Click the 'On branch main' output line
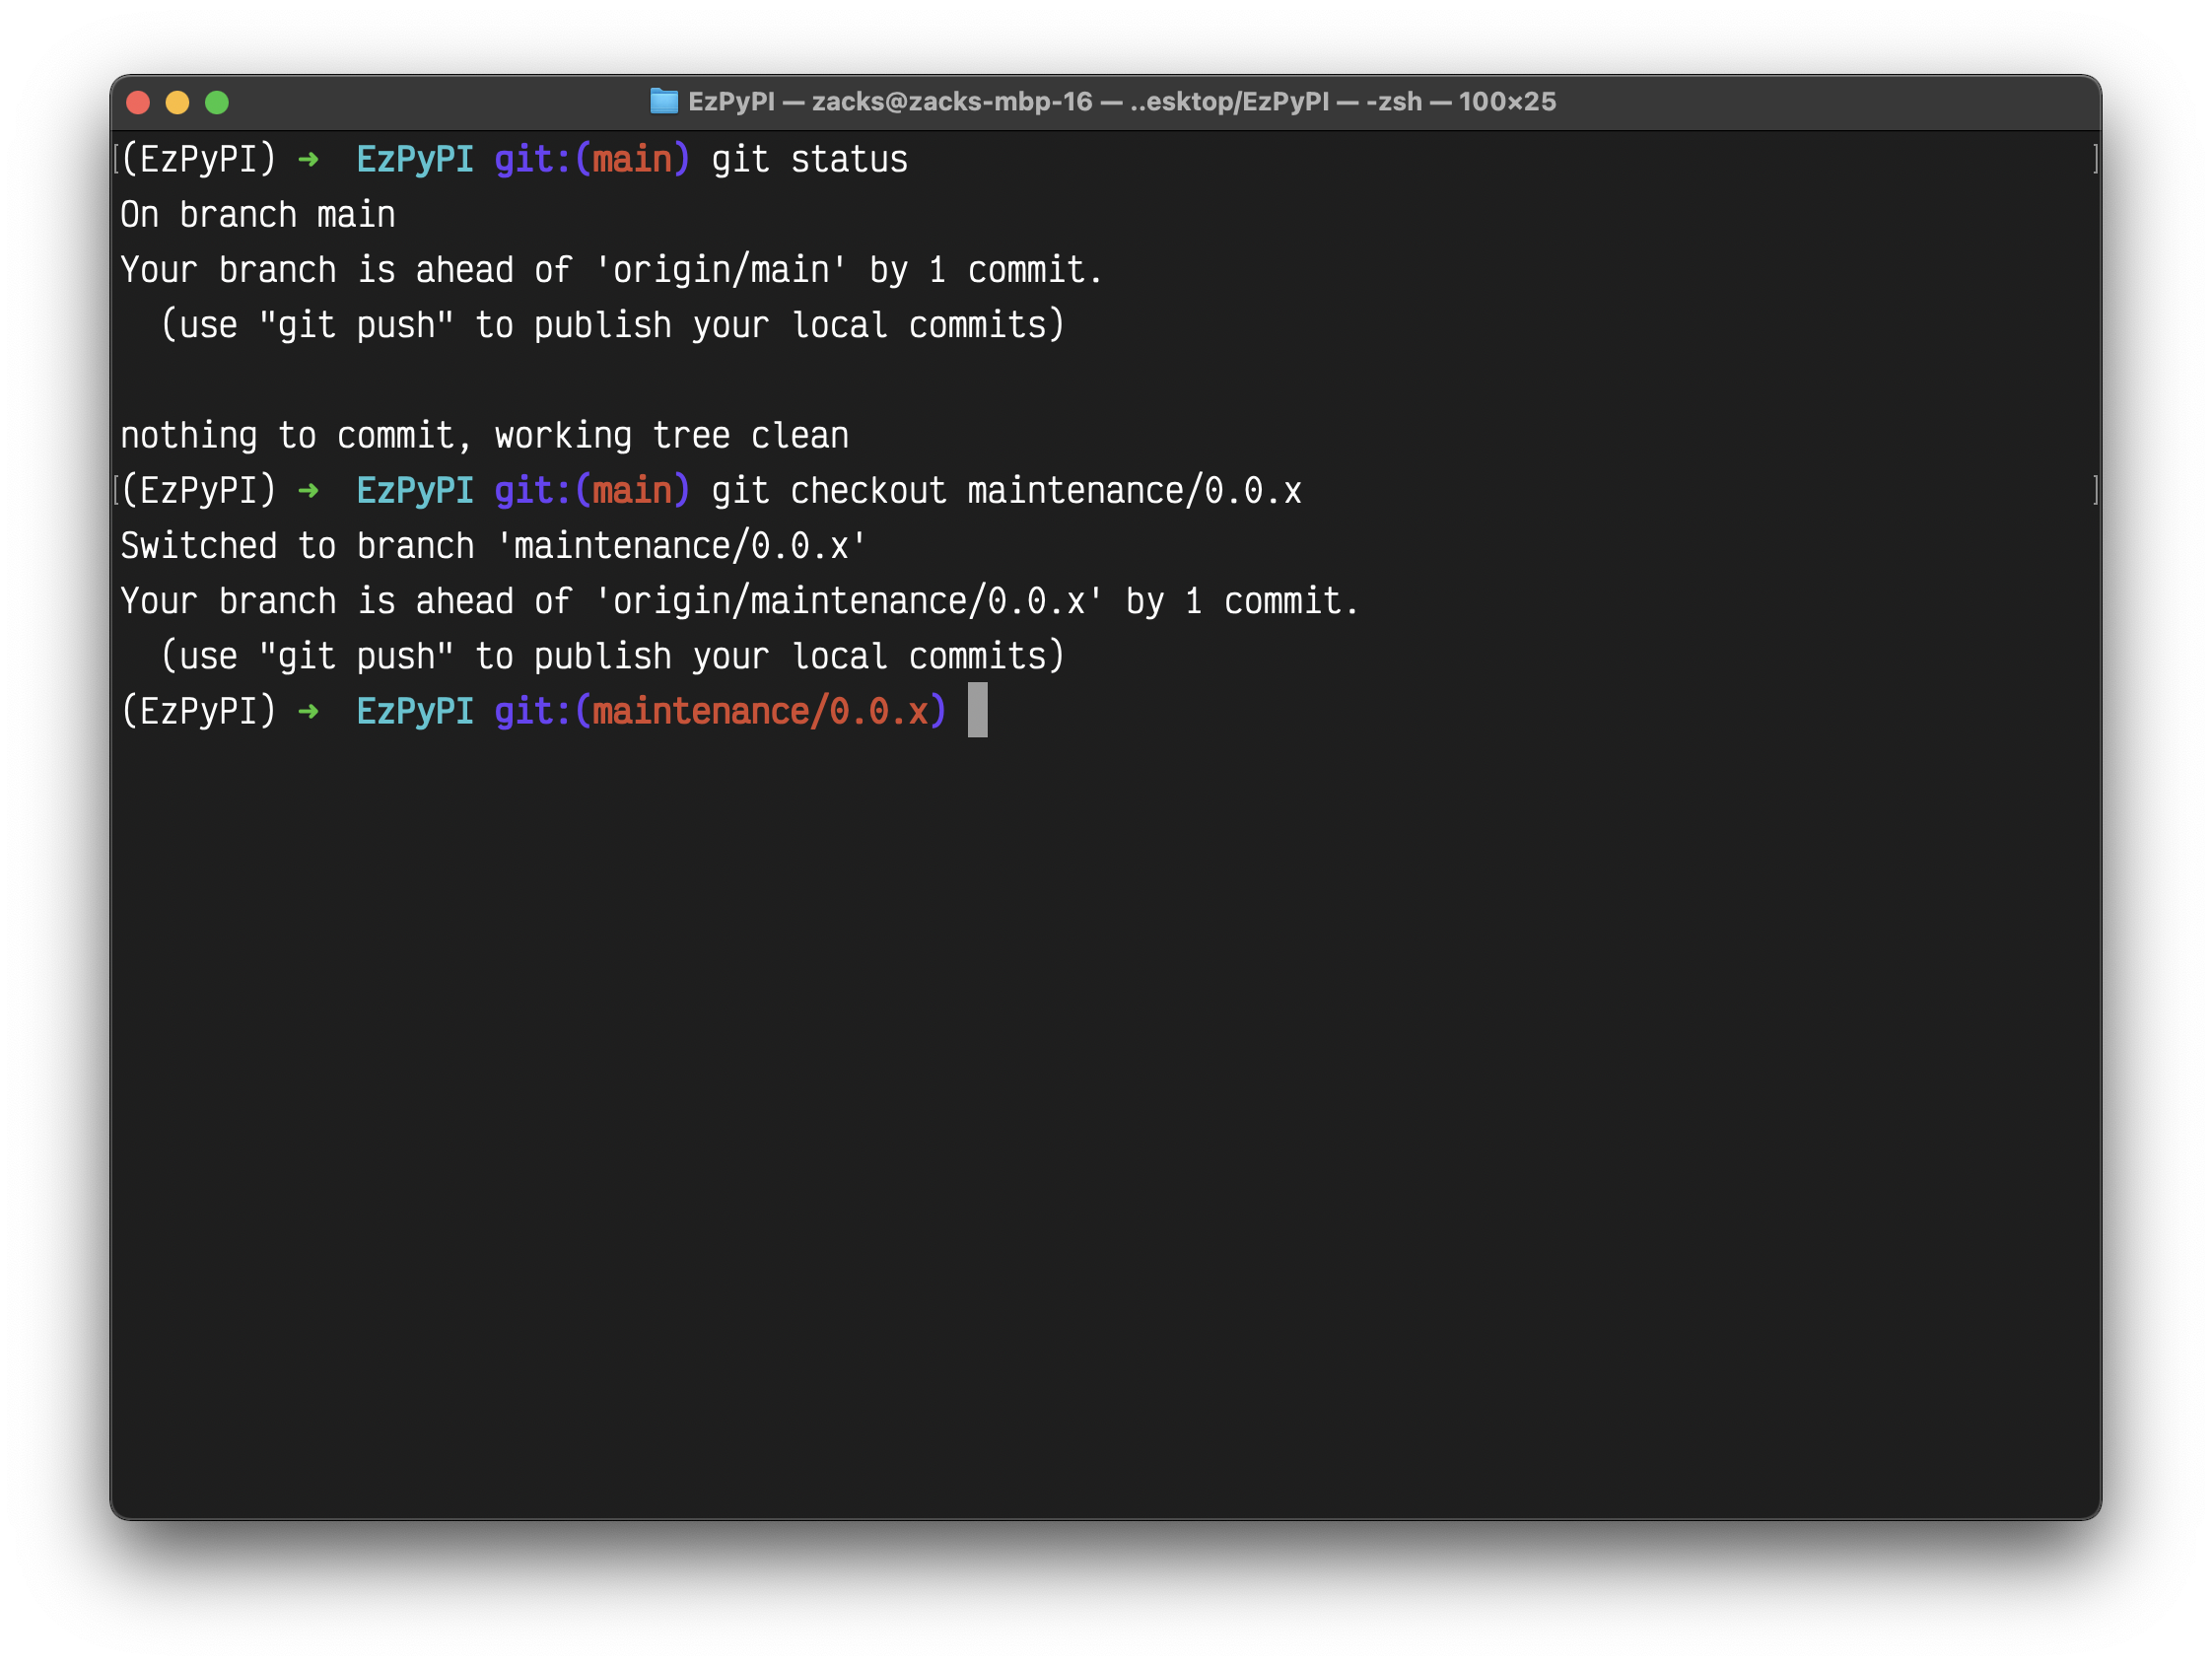This screenshot has height=1666, width=2212. (258, 215)
